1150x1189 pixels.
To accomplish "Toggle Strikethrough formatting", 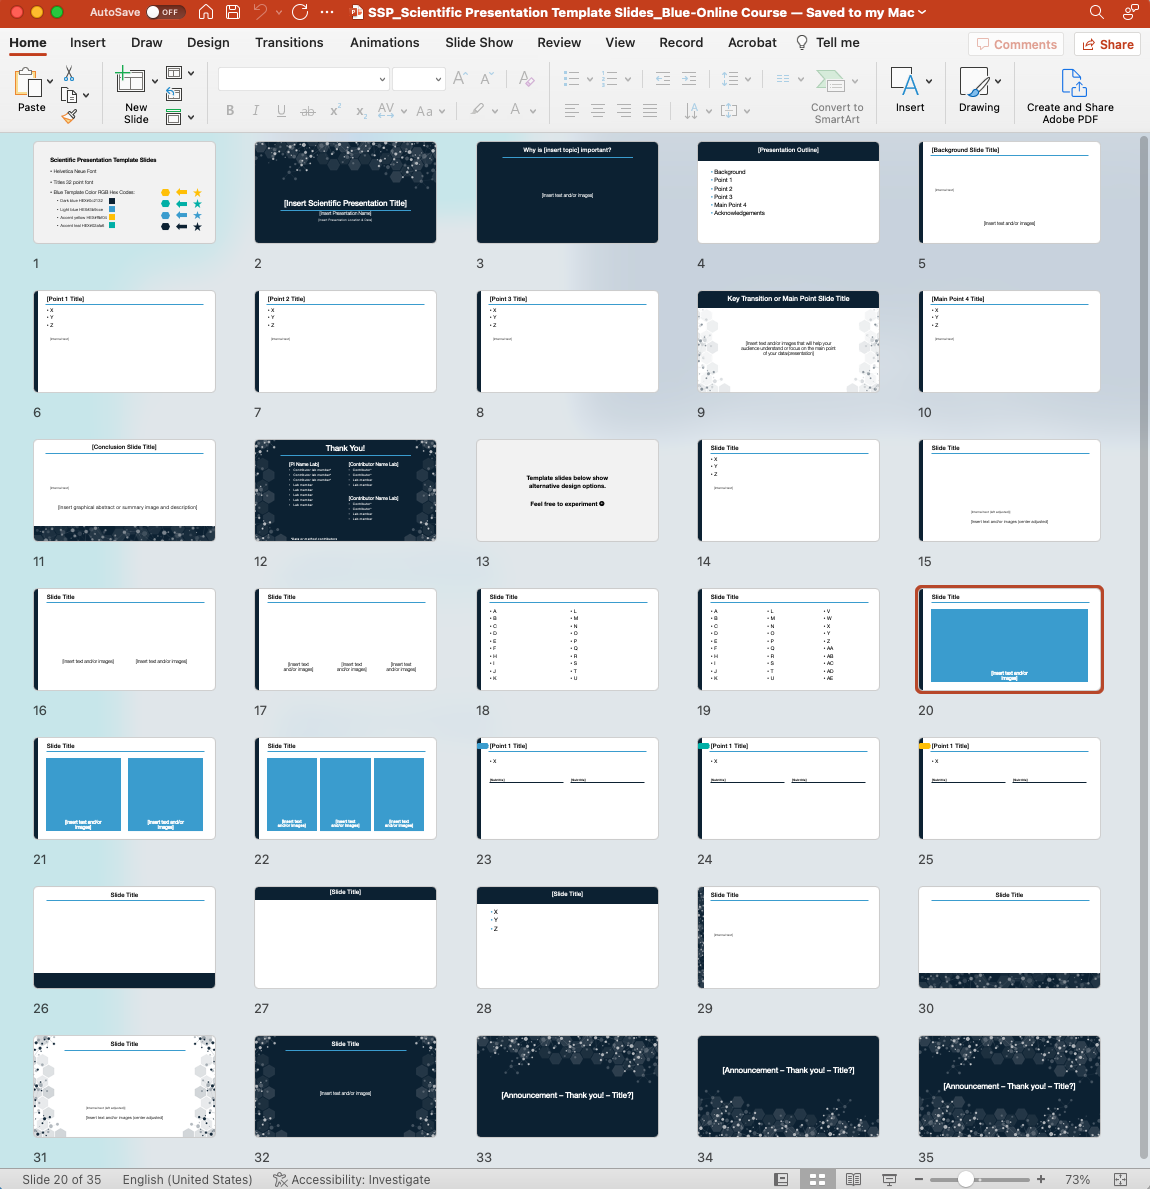I will point(307,111).
